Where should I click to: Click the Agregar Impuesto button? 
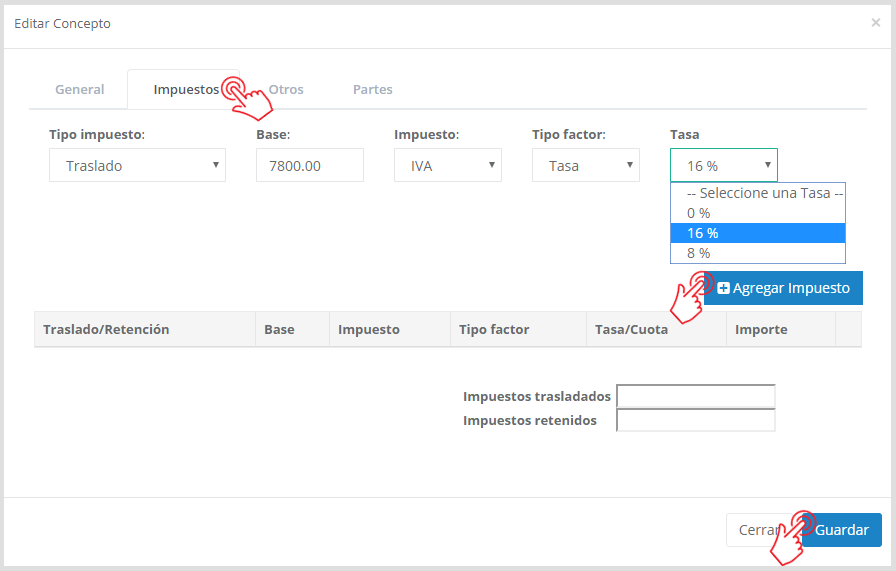[783, 288]
